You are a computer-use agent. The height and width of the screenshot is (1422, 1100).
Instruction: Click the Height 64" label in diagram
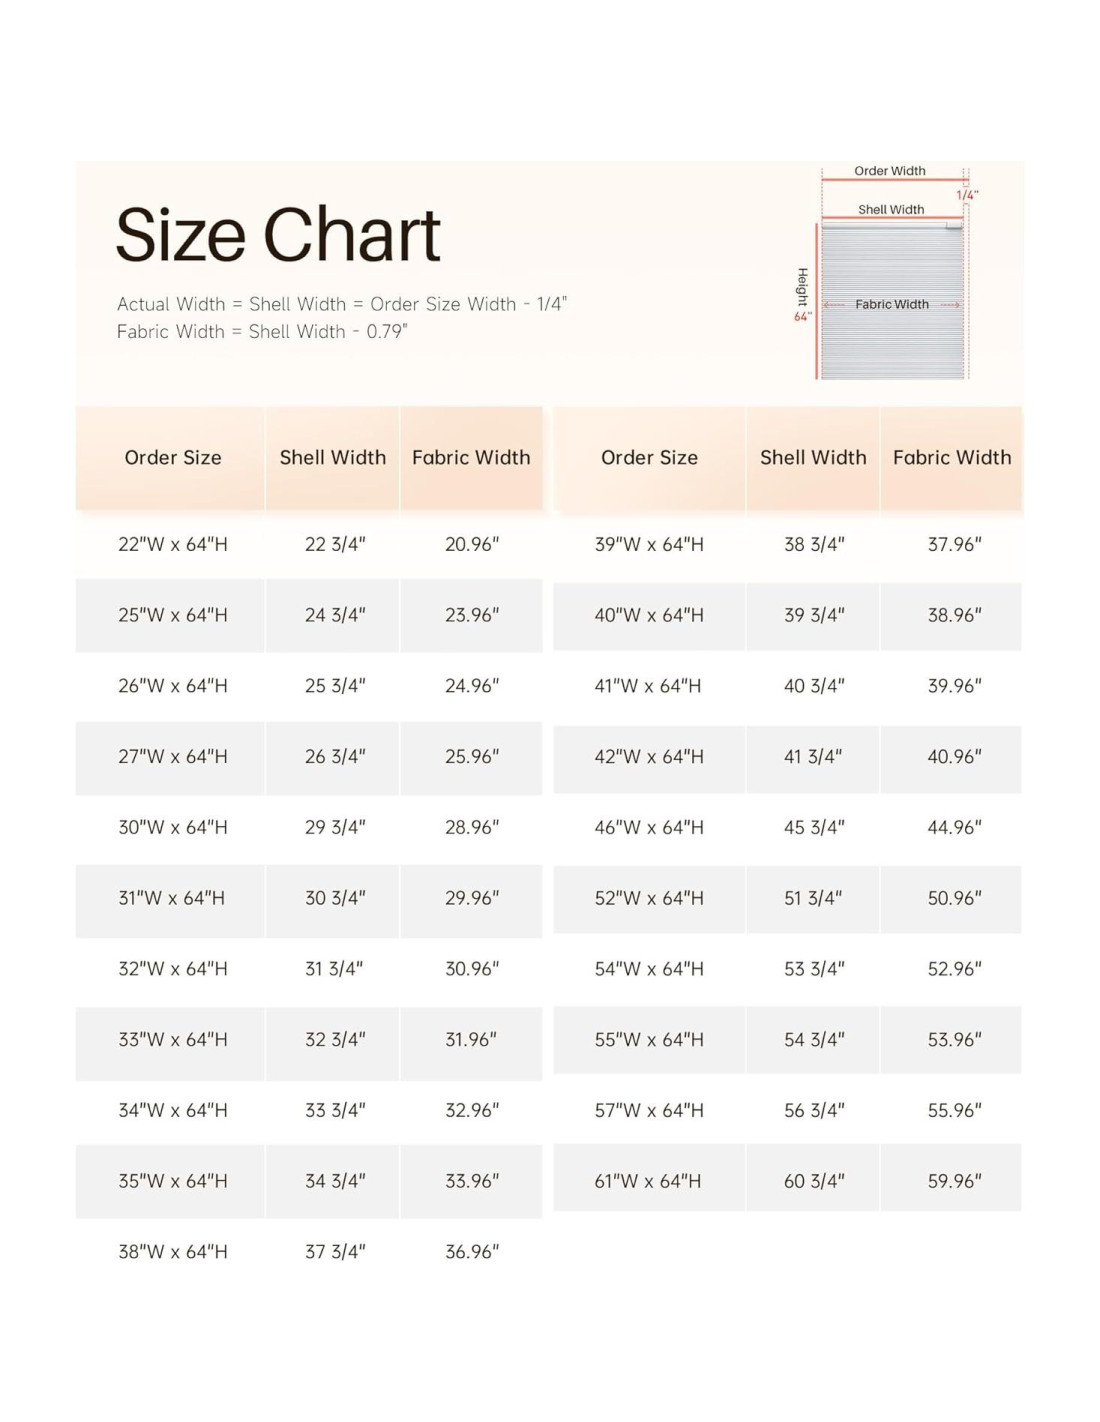(802, 294)
